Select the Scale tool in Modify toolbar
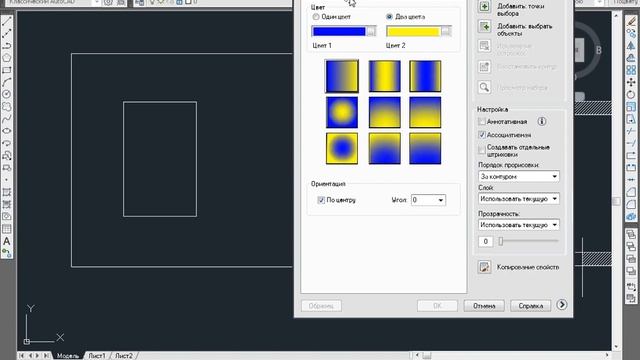Viewport: 640px width, 360px height. [x=631, y=107]
